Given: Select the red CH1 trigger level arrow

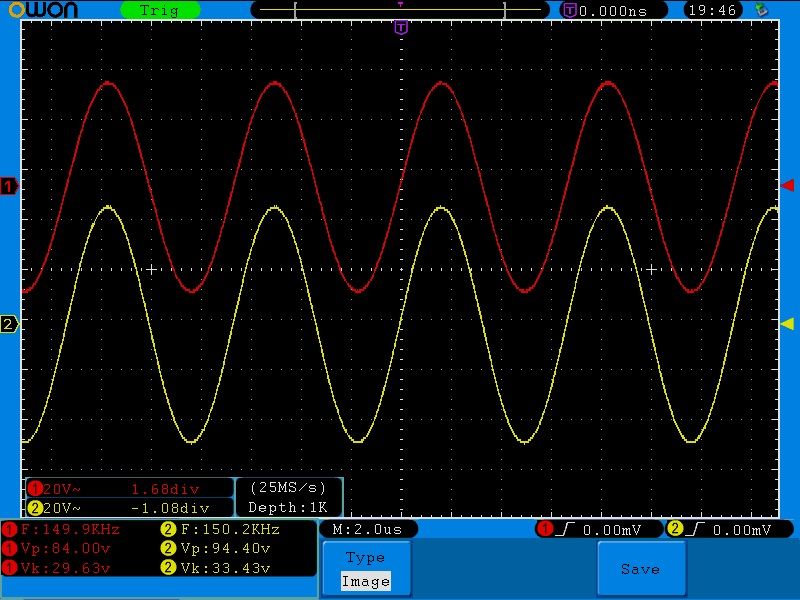Looking at the screenshot, I should point(788,186).
